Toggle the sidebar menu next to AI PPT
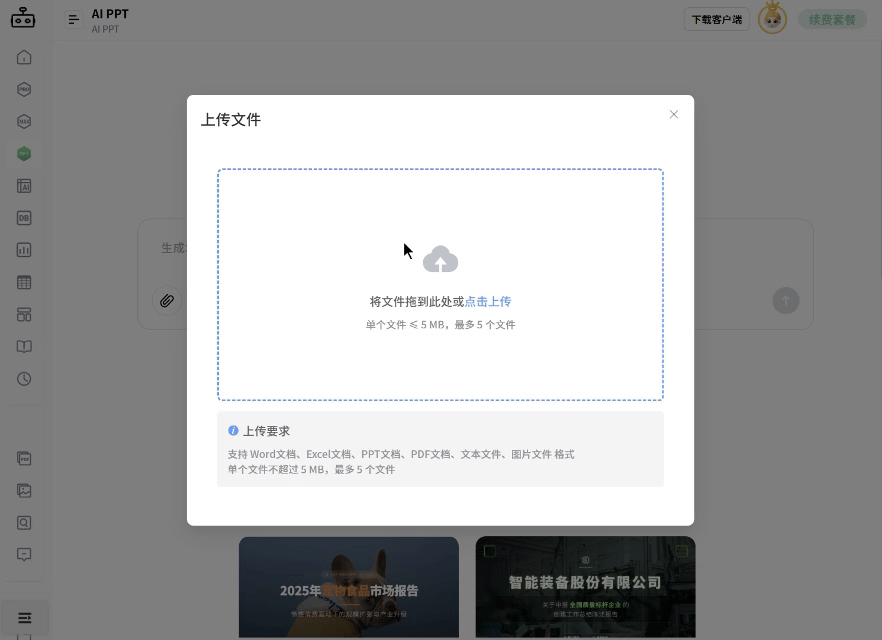 pyautogui.click(x=73, y=20)
